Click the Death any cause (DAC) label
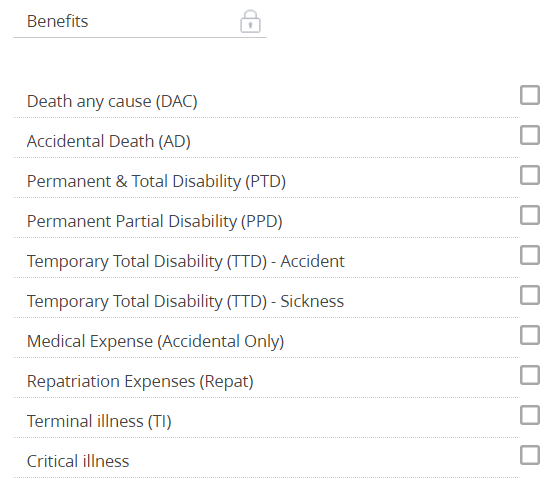Viewport: 554px width, 479px height. point(112,101)
